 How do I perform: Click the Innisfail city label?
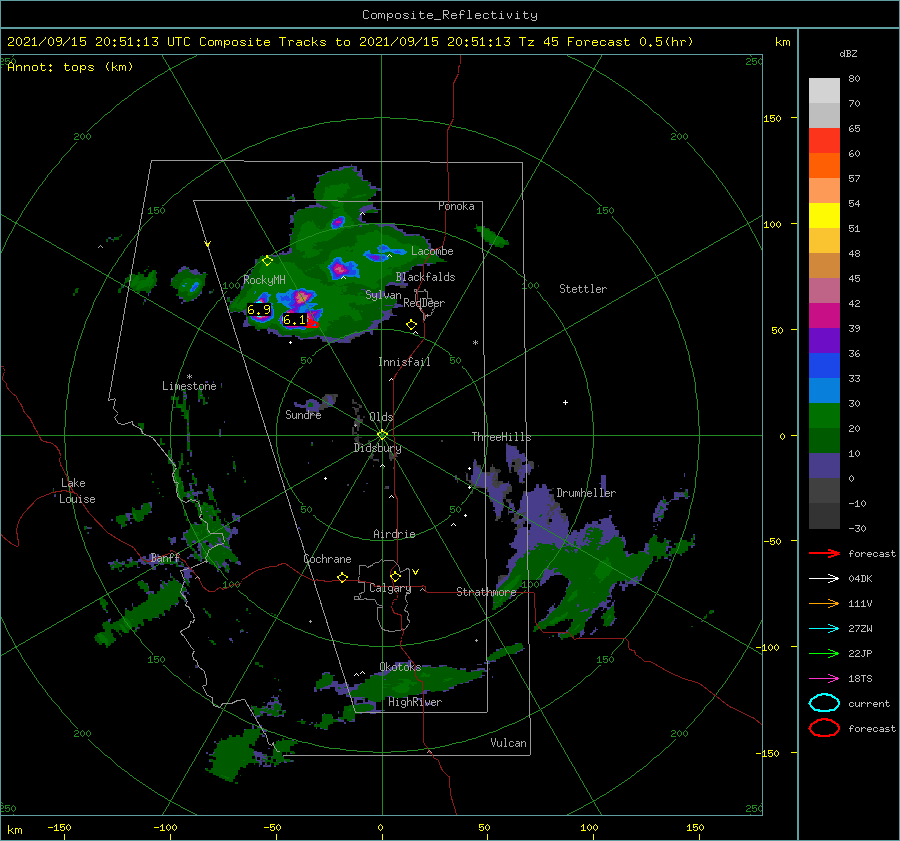[404, 362]
